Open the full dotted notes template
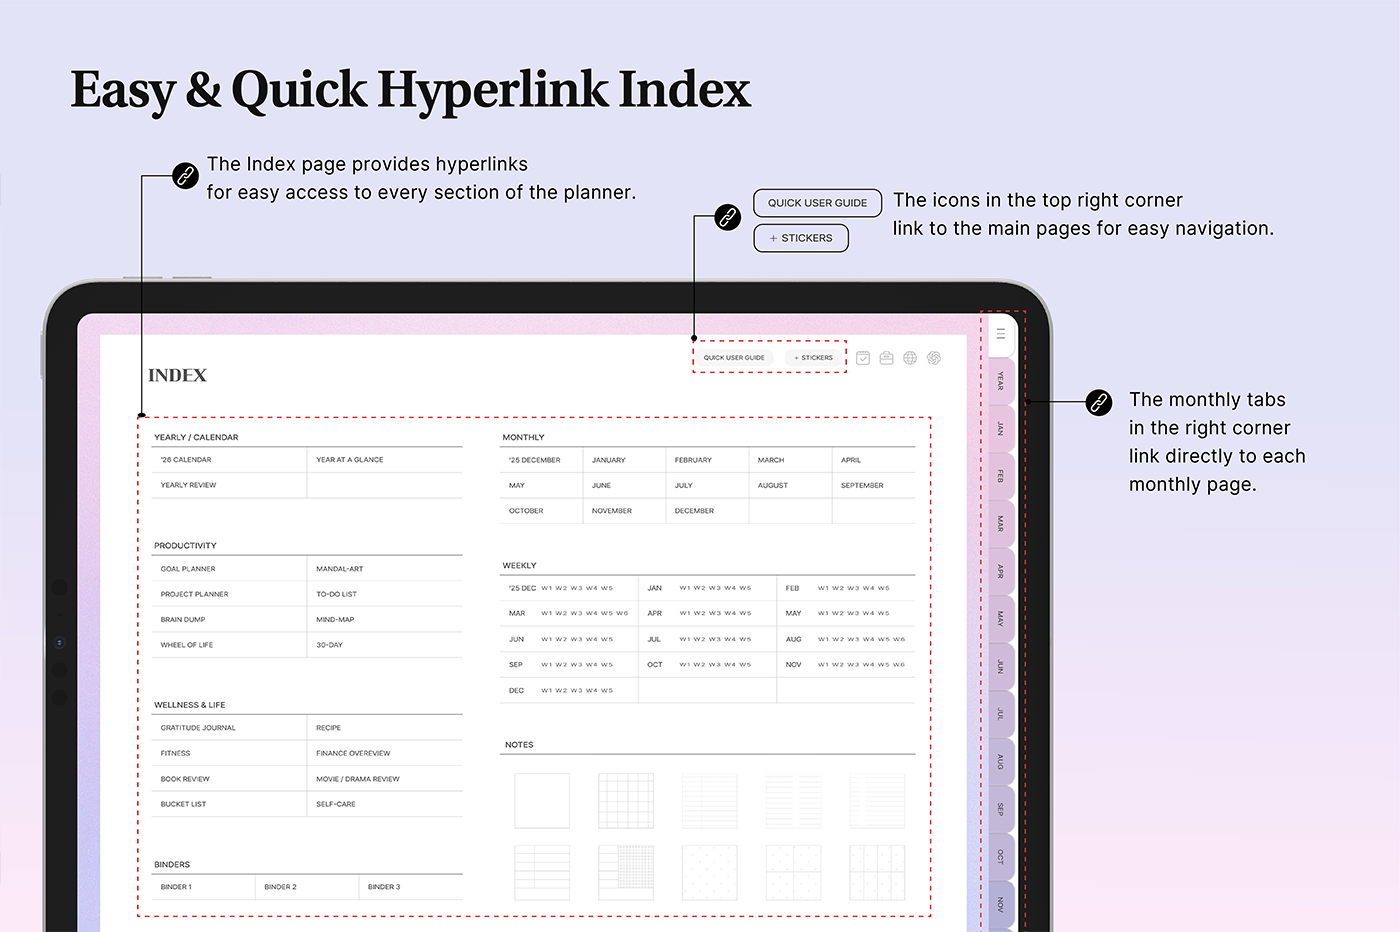 (x=709, y=873)
